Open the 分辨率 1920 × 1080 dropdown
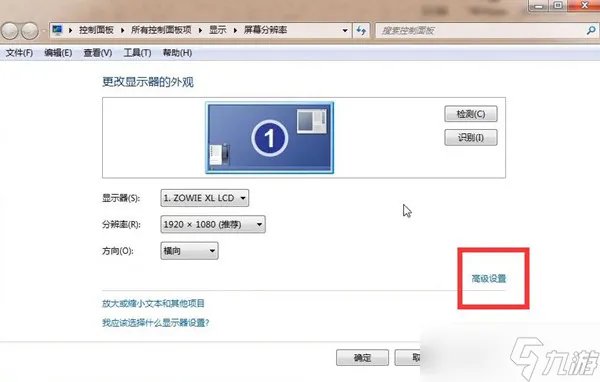The width and height of the screenshot is (600, 382). click(213, 224)
